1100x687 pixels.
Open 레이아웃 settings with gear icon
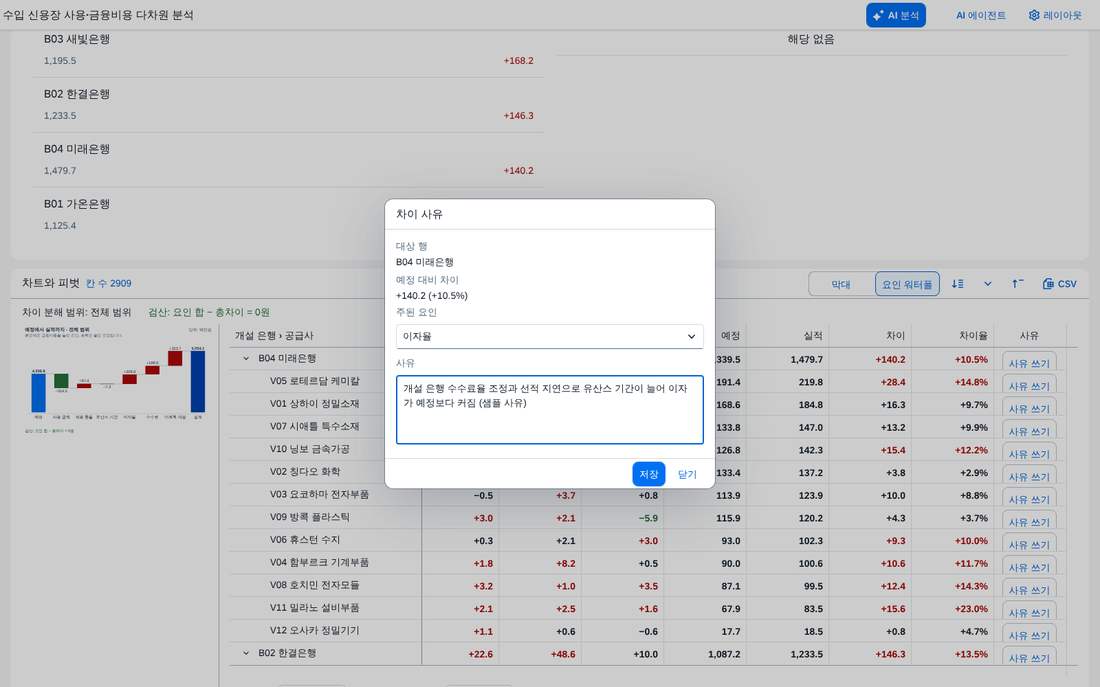[x=1055, y=15]
